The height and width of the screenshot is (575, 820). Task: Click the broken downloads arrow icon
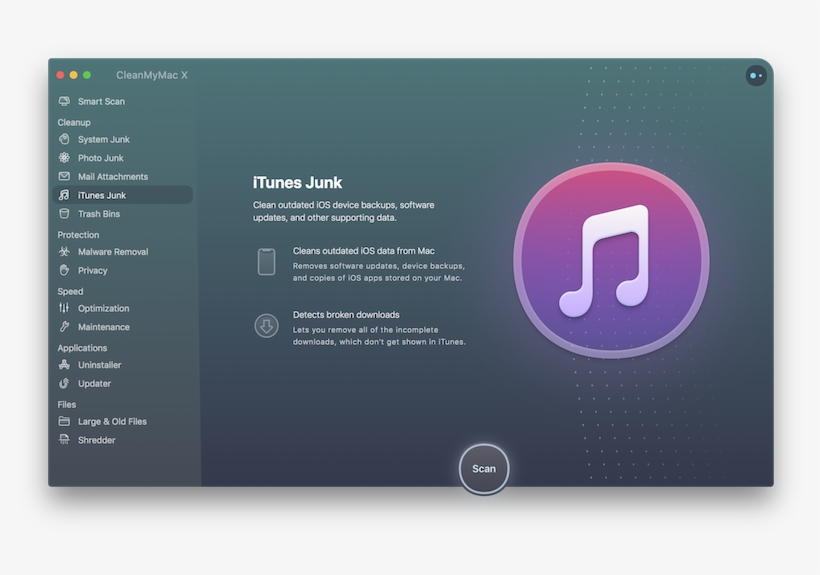point(266,326)
